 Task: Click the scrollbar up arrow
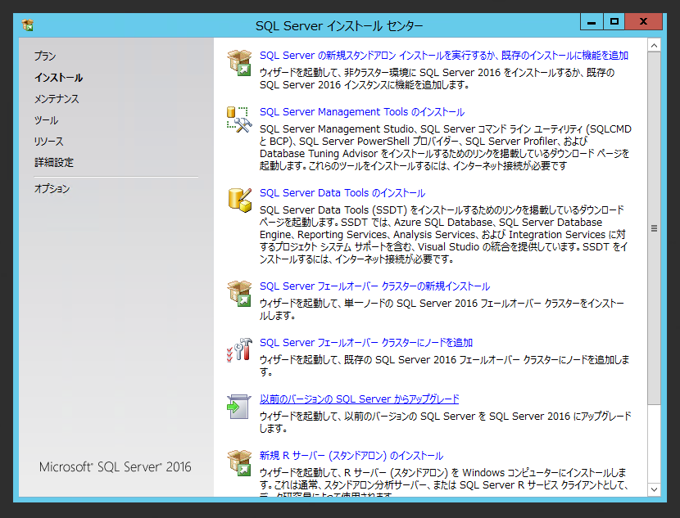pyautogui.click(x=654, y=46)
